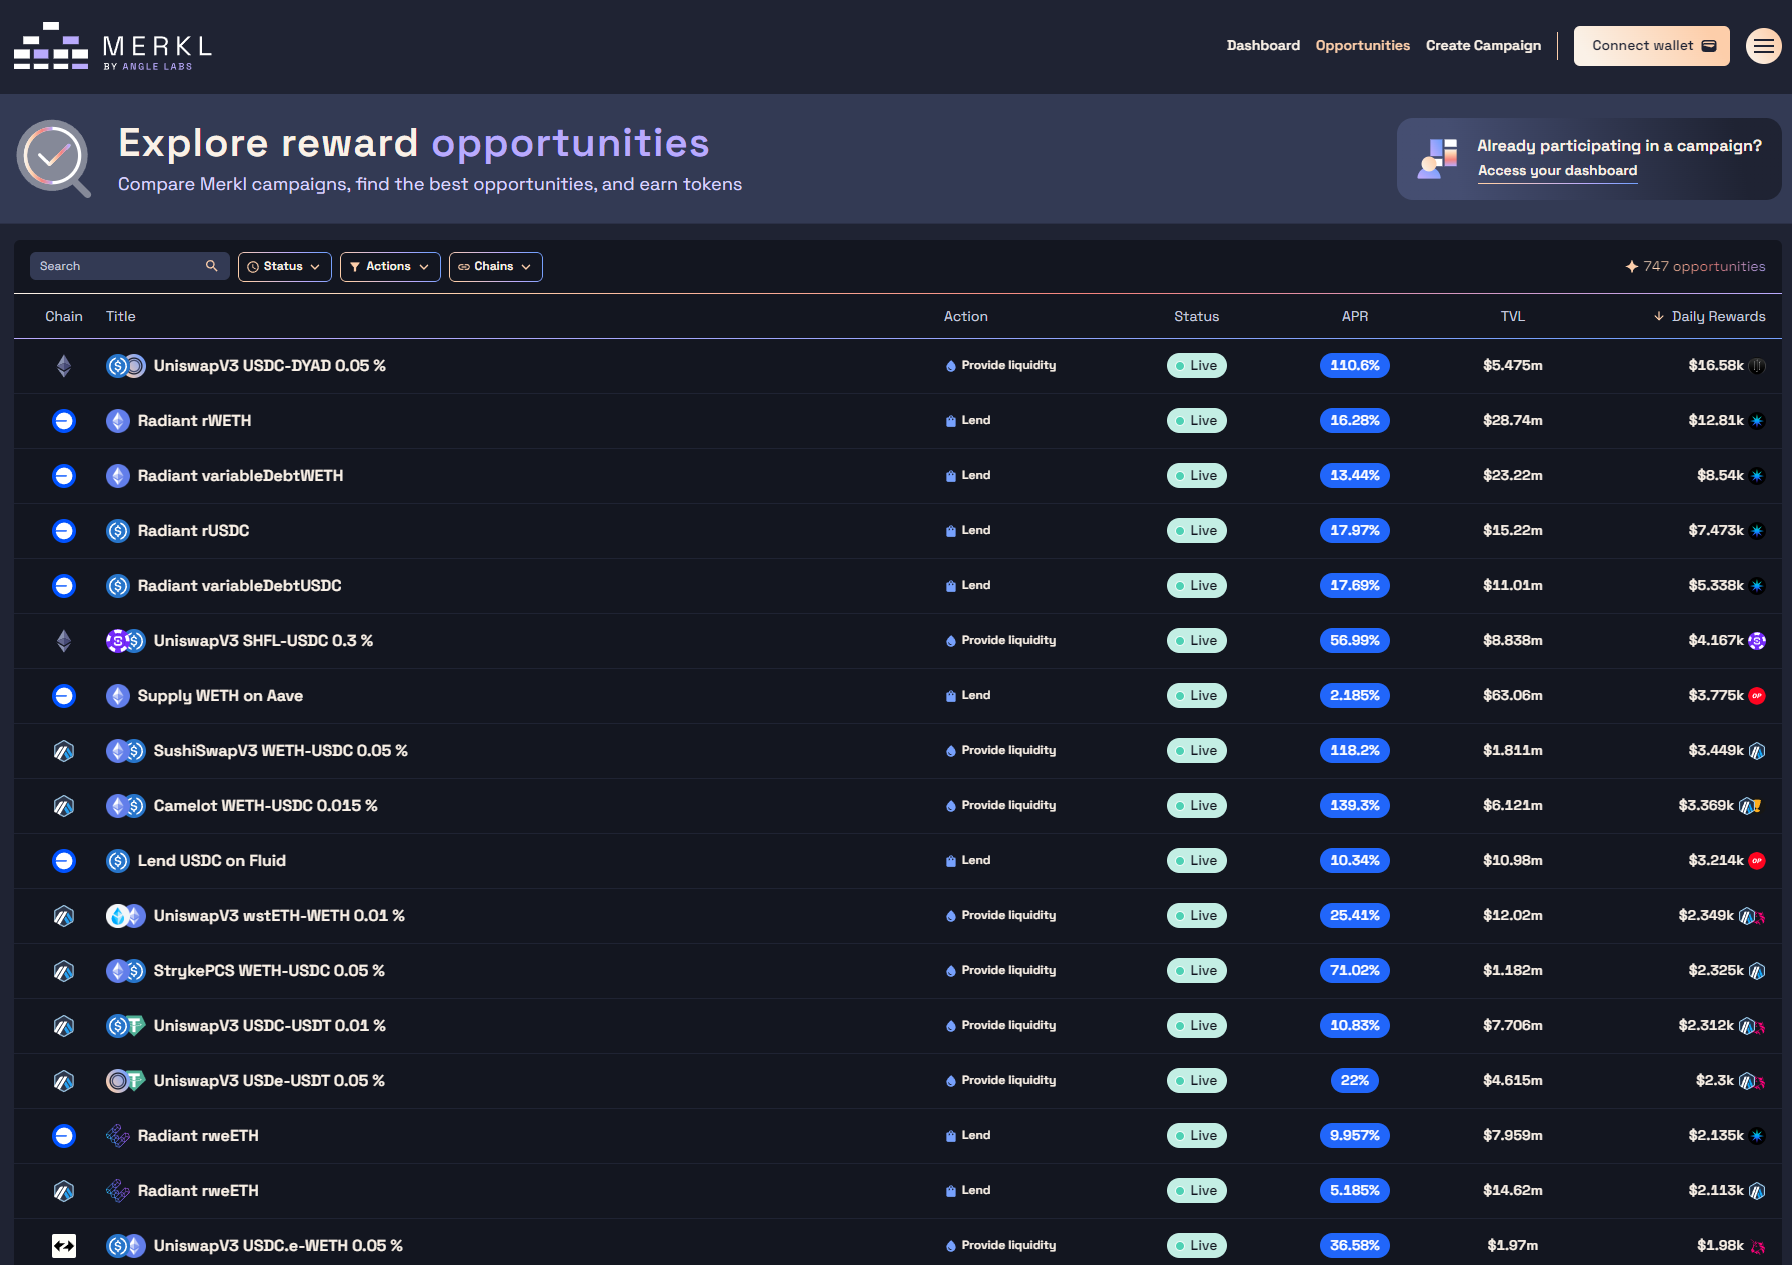This screenshot has width=1792, height=1265.
Task: Click the Chain column header
Action: click(64, 316)
